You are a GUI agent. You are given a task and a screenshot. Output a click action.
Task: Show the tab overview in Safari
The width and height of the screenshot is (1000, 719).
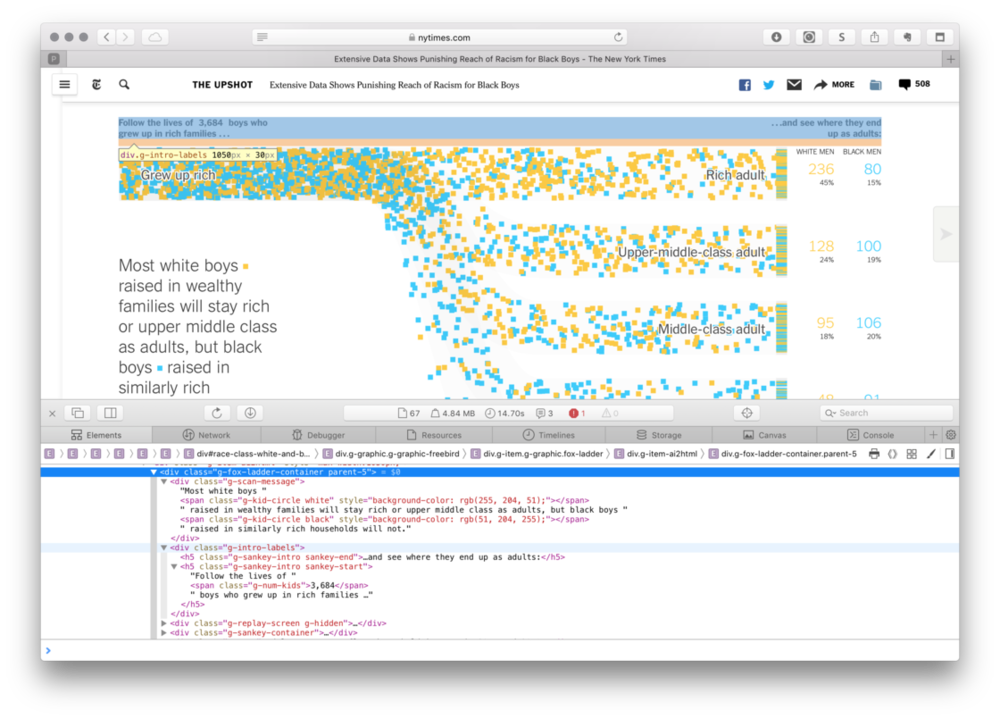pyautogui.click(x=939, y=38)
